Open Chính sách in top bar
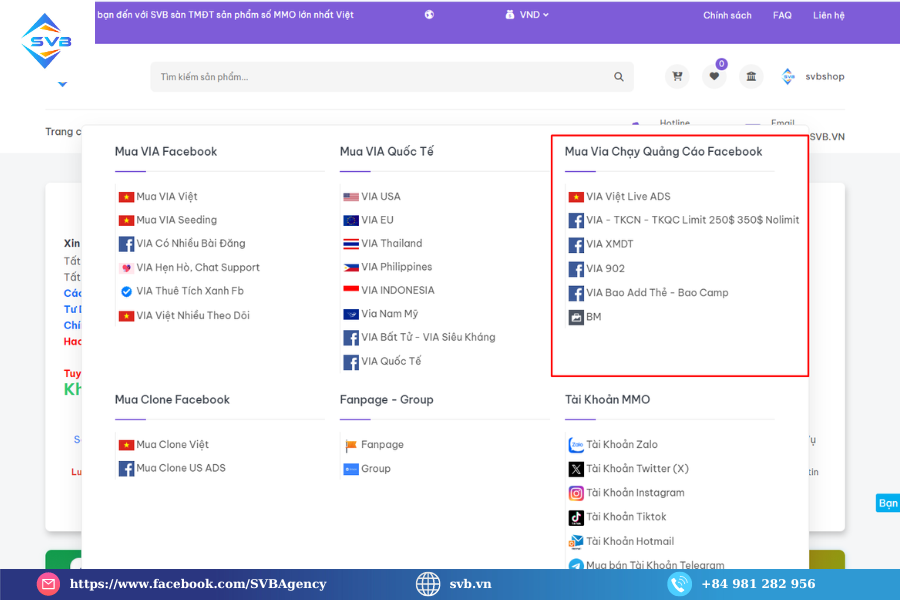This screenshot has height=600, width=900. tap(727, 16)
